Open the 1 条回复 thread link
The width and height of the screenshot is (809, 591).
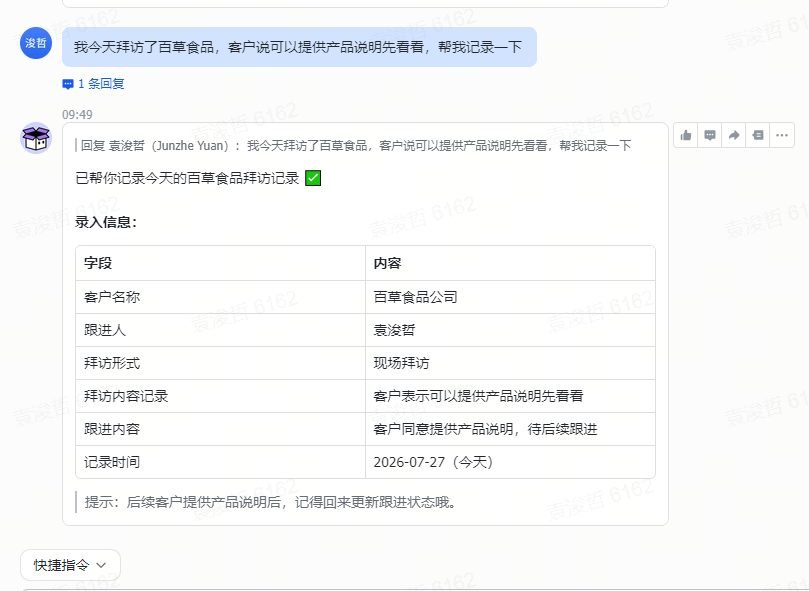pos(101,84)
